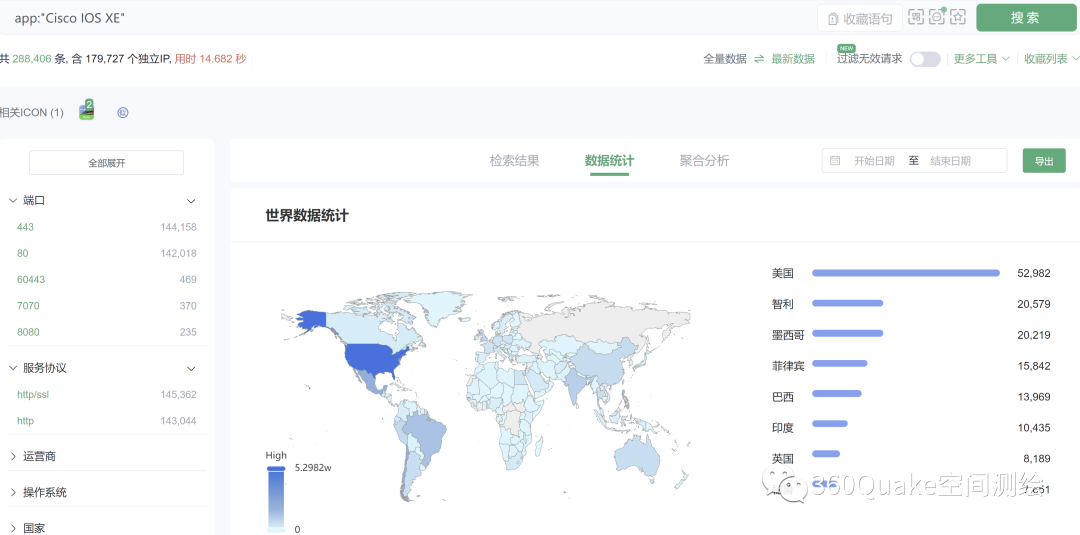This screenshot has width=1080, height=535.
Task: Open the 收藏列表 dropdown
Action: click(x=1052, y=59)
